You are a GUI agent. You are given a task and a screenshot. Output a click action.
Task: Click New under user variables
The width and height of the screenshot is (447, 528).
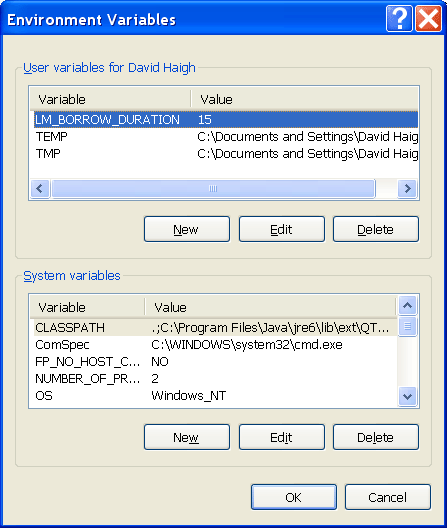point(187,229)
